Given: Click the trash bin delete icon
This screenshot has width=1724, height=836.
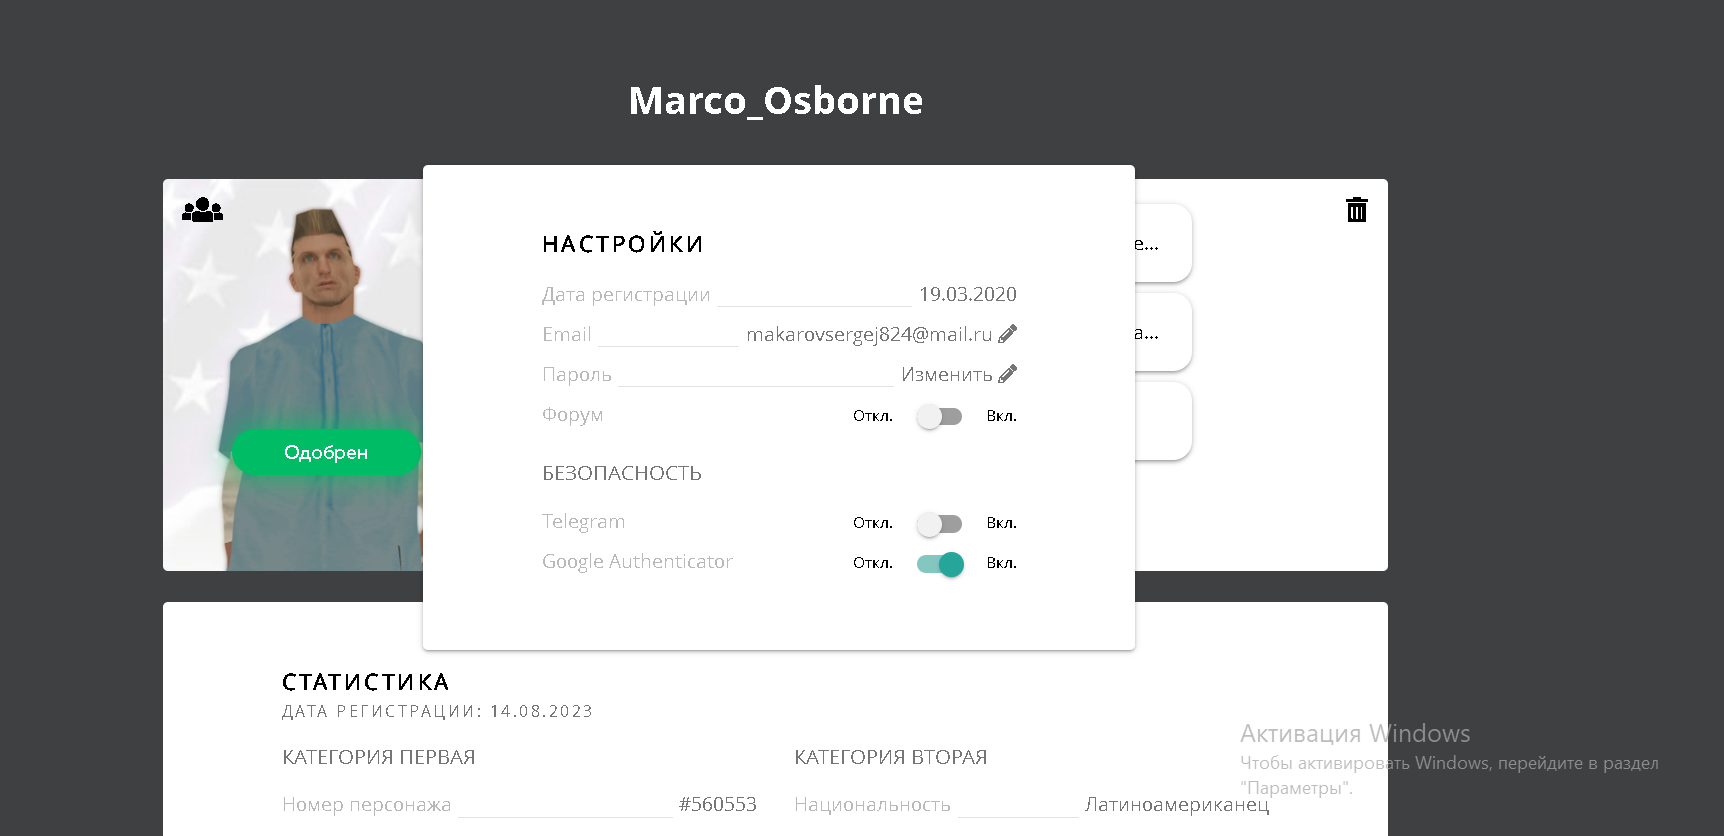Looking at the screenshot, I should point(1356,209).
